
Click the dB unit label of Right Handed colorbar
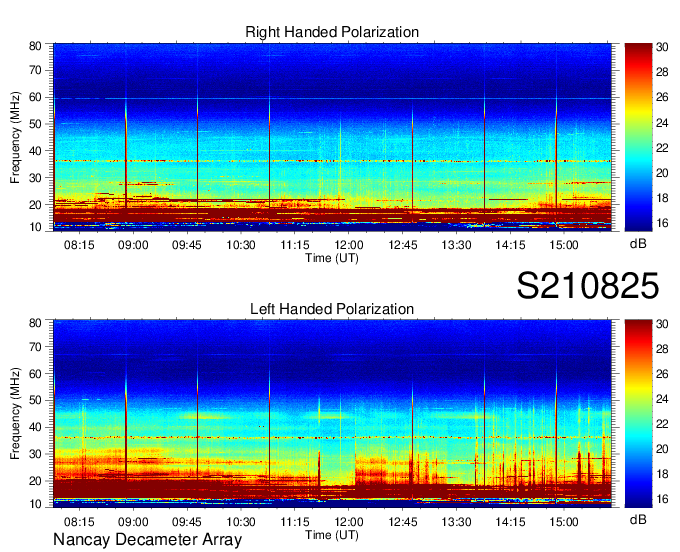638,244
